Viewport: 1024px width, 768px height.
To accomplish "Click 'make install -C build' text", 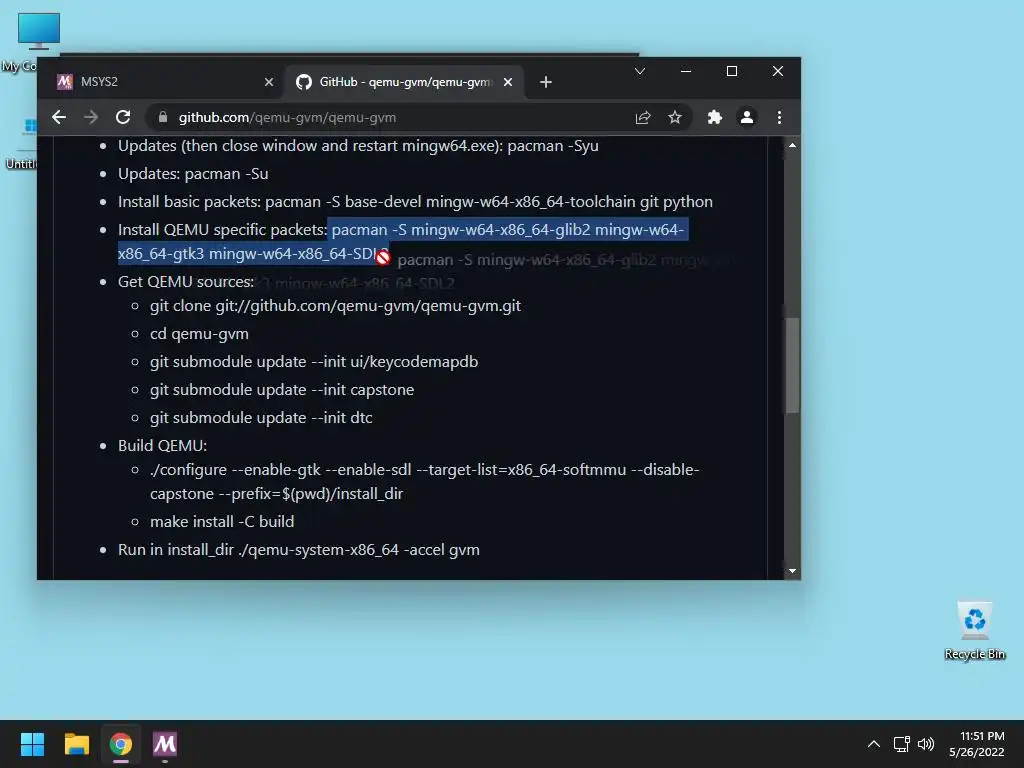I will click(x=222, y=522).
